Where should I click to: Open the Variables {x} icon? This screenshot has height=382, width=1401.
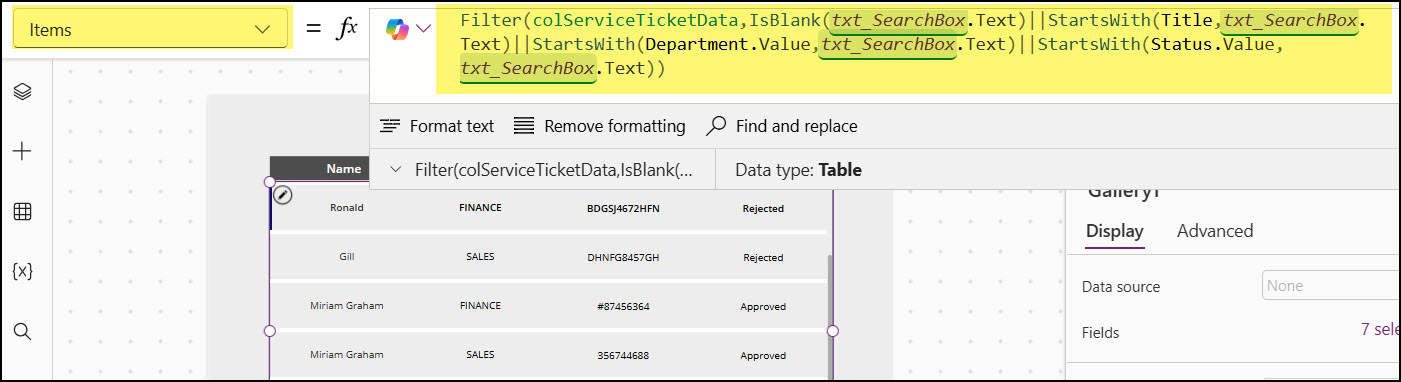22,271
